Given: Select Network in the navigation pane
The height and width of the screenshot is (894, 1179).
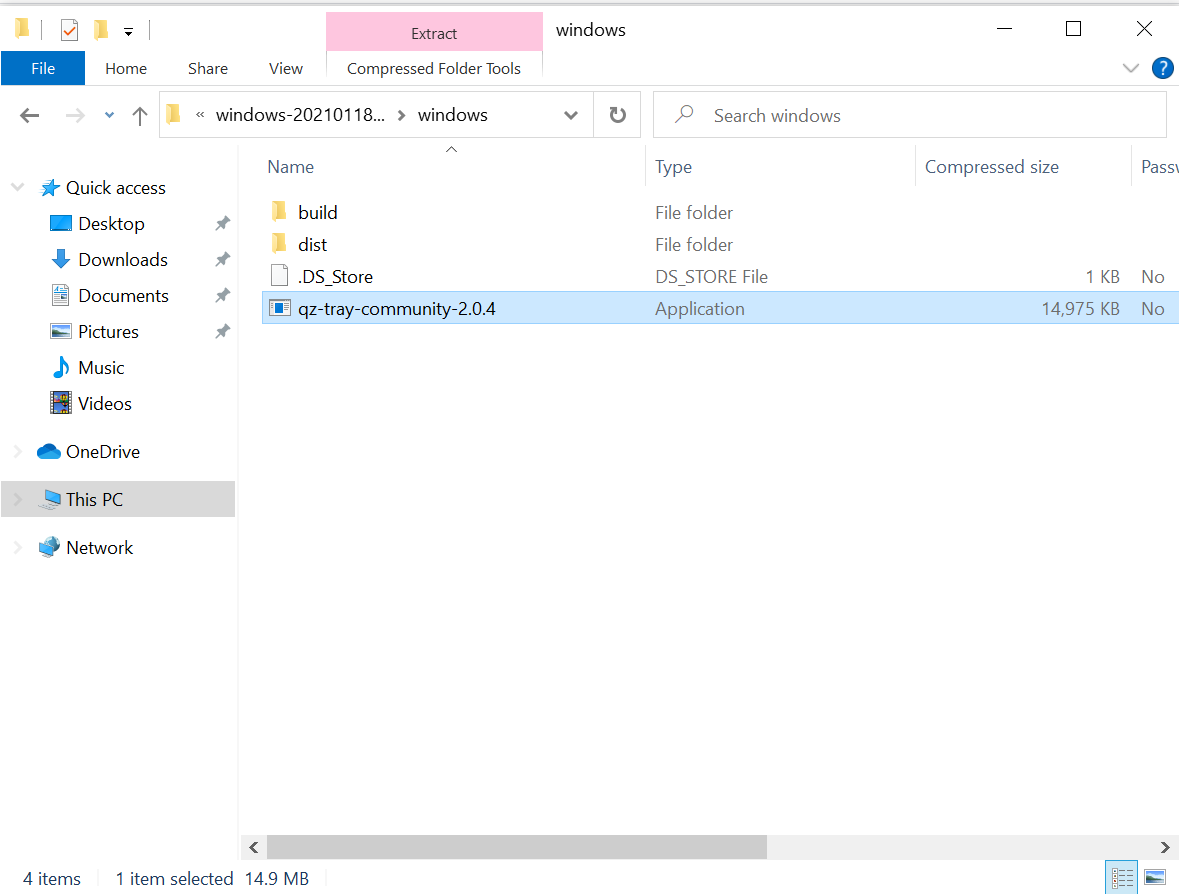Looking at the screenshot, I should pyautogui.click(x=99, y=547).
